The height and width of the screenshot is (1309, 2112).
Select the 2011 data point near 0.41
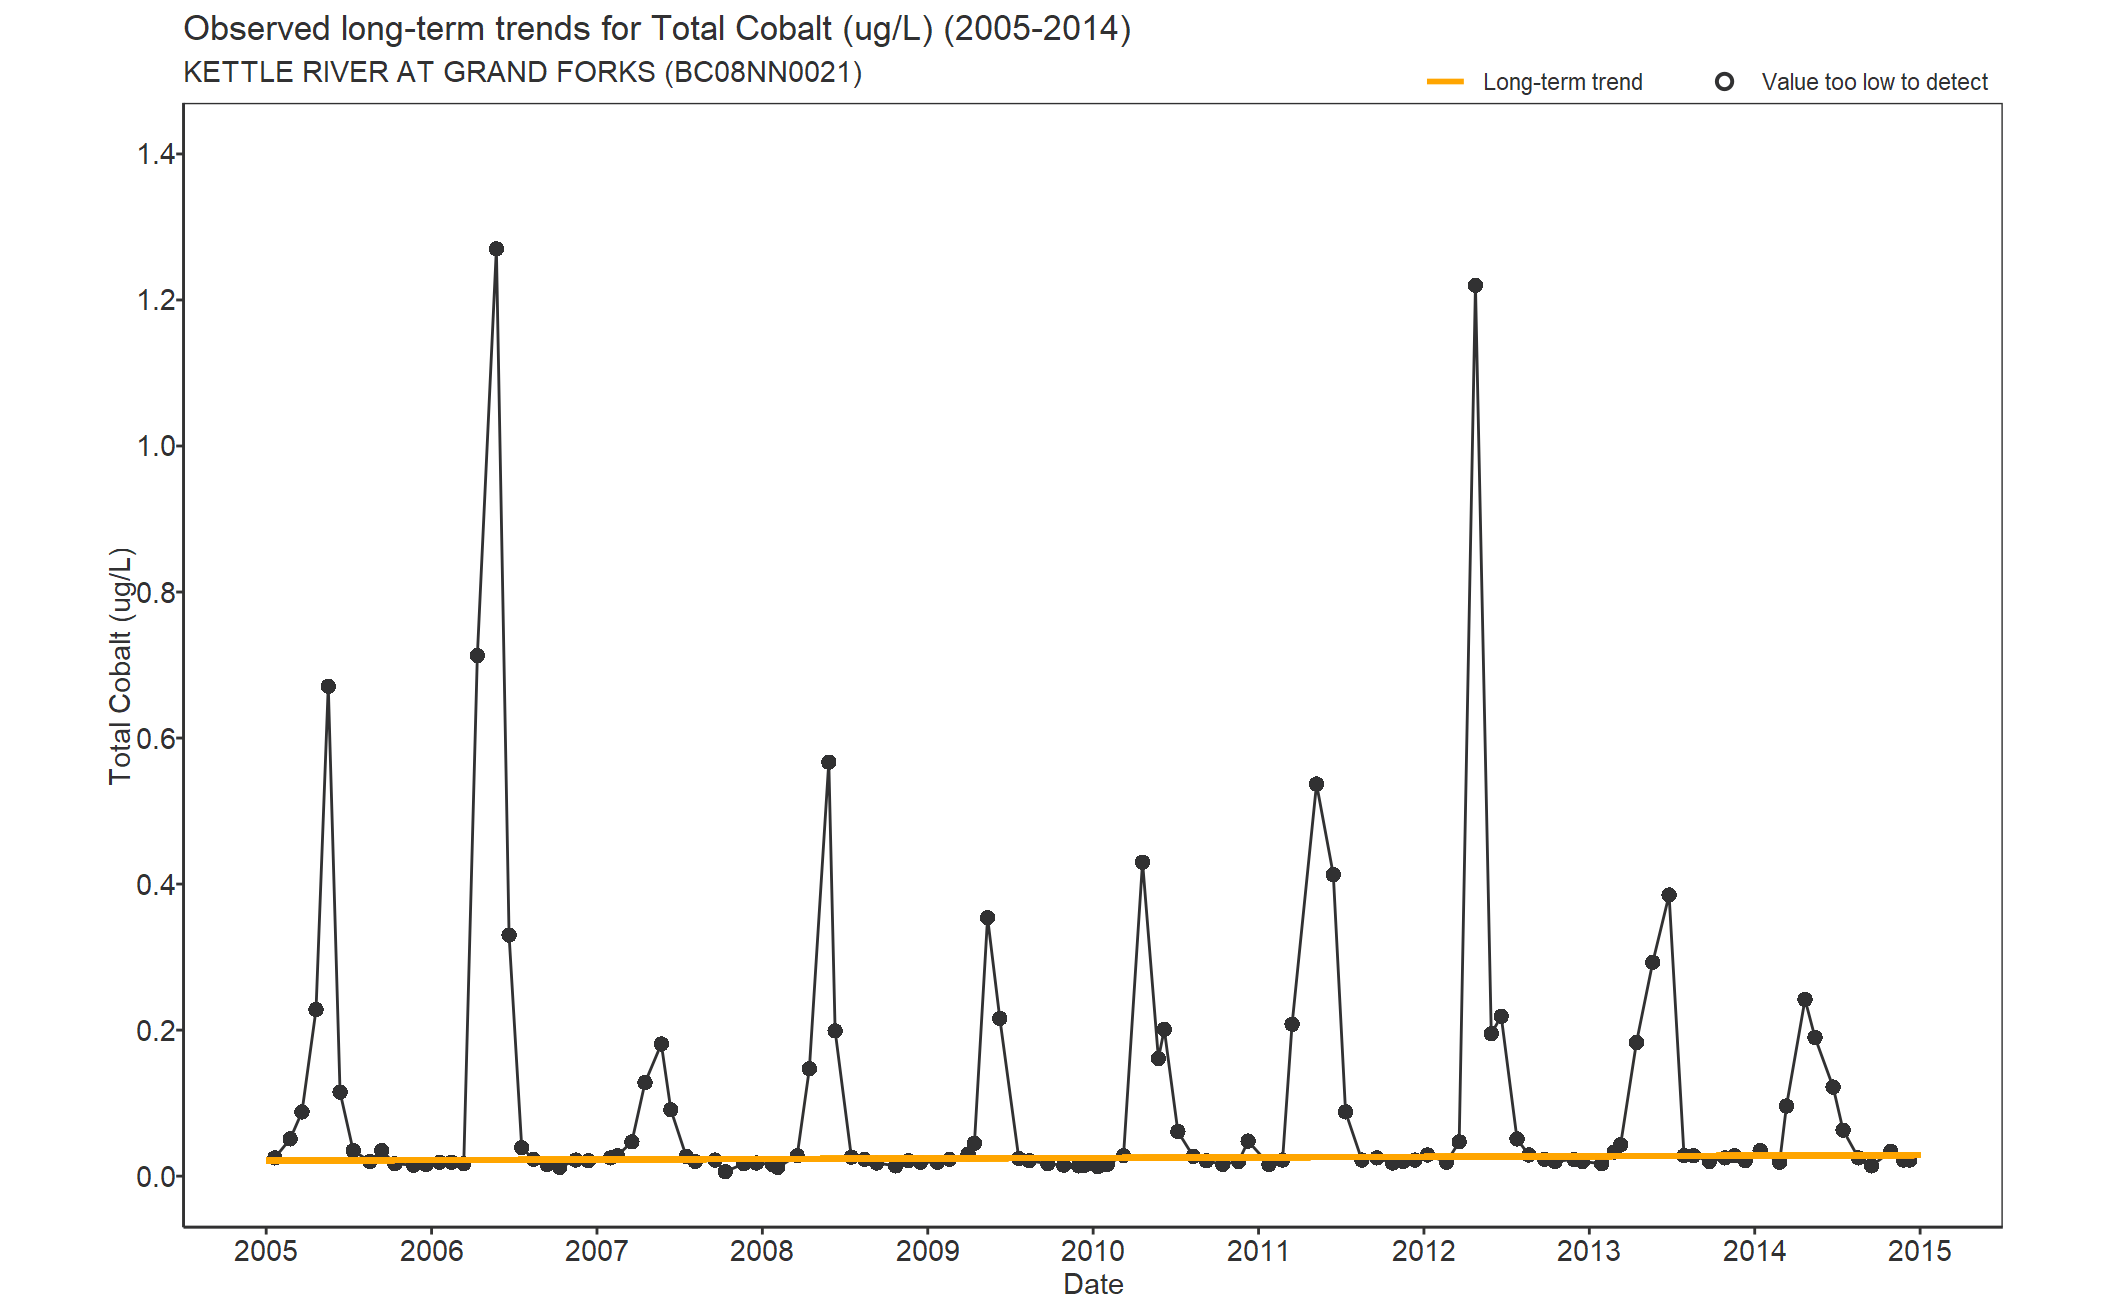tap(1333, 875)
